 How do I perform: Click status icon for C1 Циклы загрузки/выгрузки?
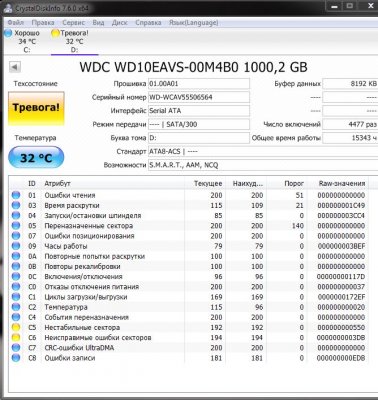pos(16,297)
